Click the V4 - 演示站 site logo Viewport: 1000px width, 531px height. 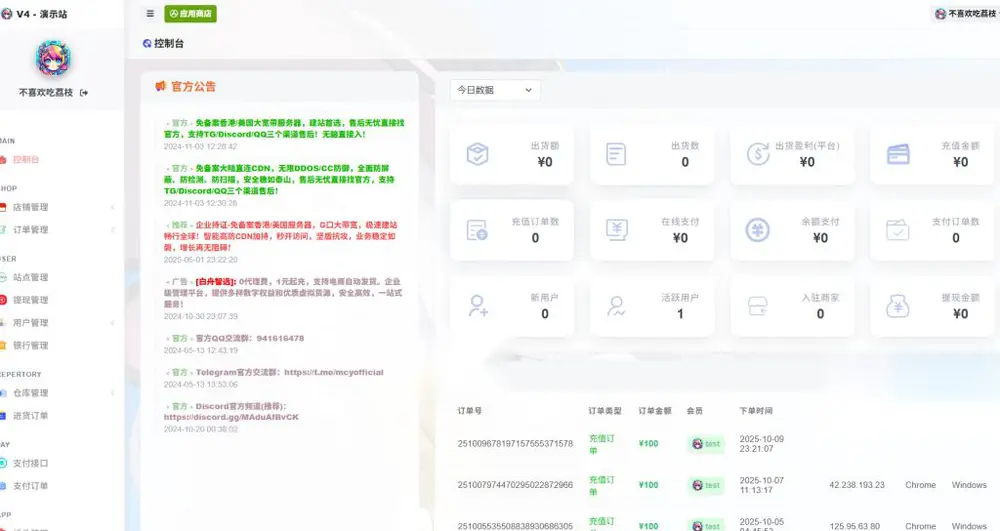[x=34, y=13]
